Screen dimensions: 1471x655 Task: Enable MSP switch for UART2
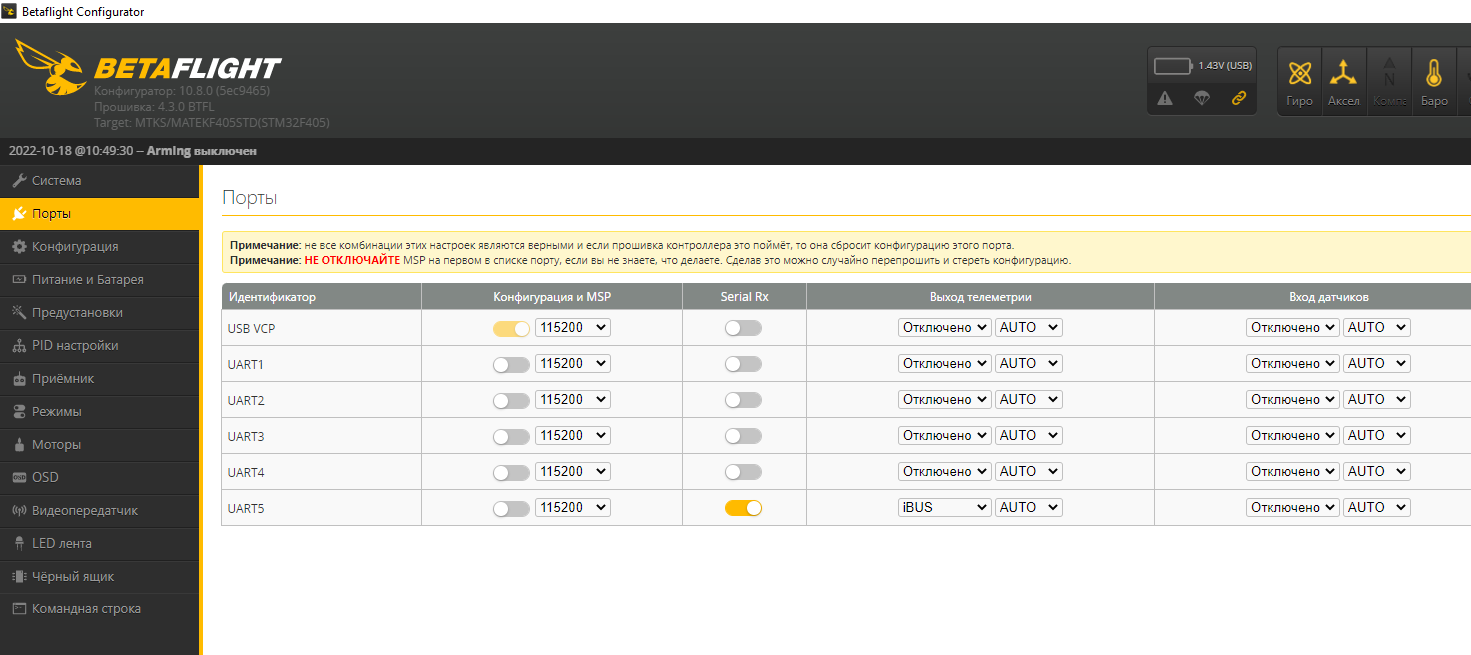pyautogui.click(x=511, y=400)
